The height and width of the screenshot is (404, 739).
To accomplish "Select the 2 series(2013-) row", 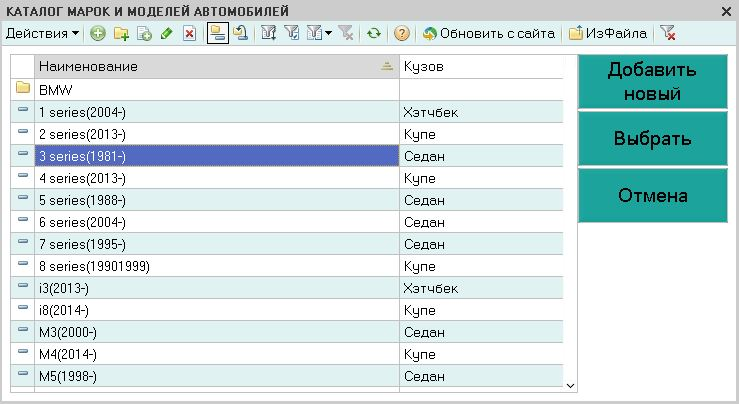I will coord(287,134).
